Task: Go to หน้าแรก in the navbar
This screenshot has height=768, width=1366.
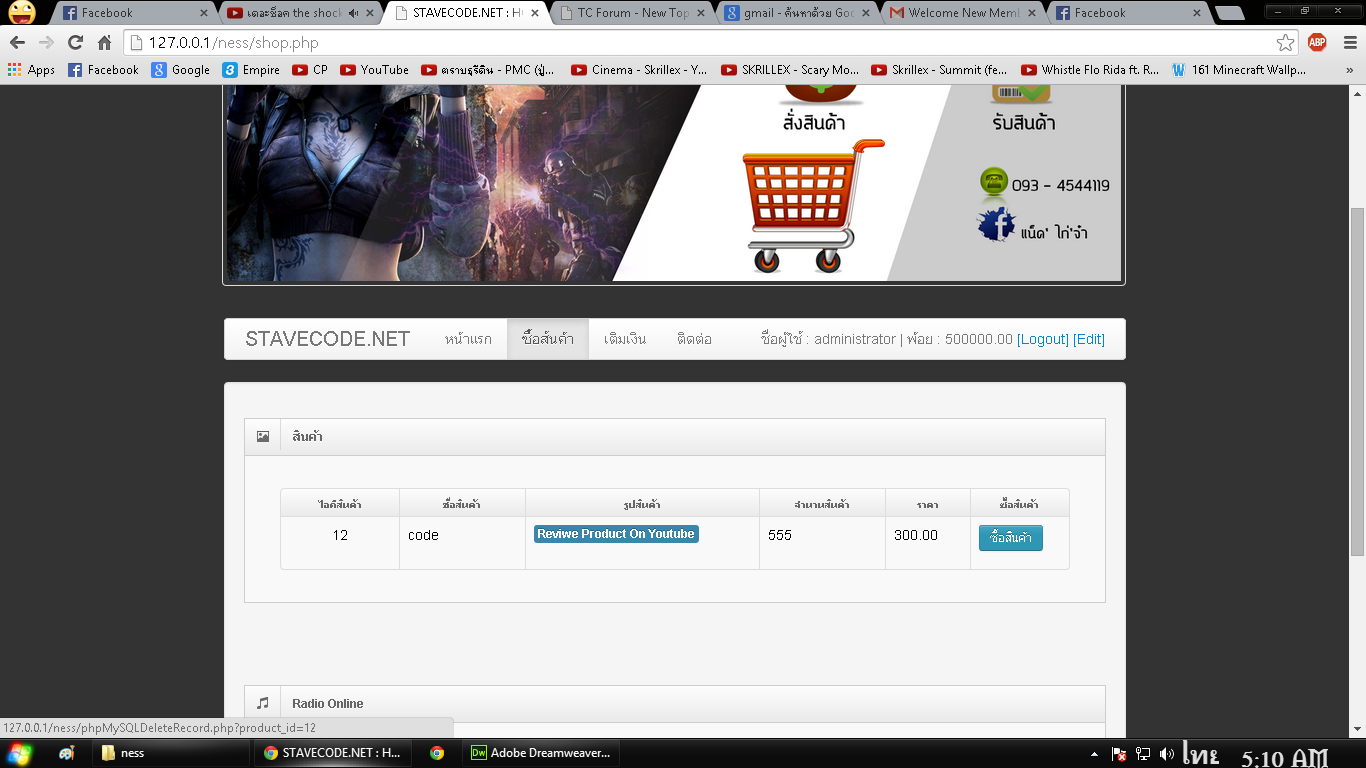Action: (x=468, y=339)
